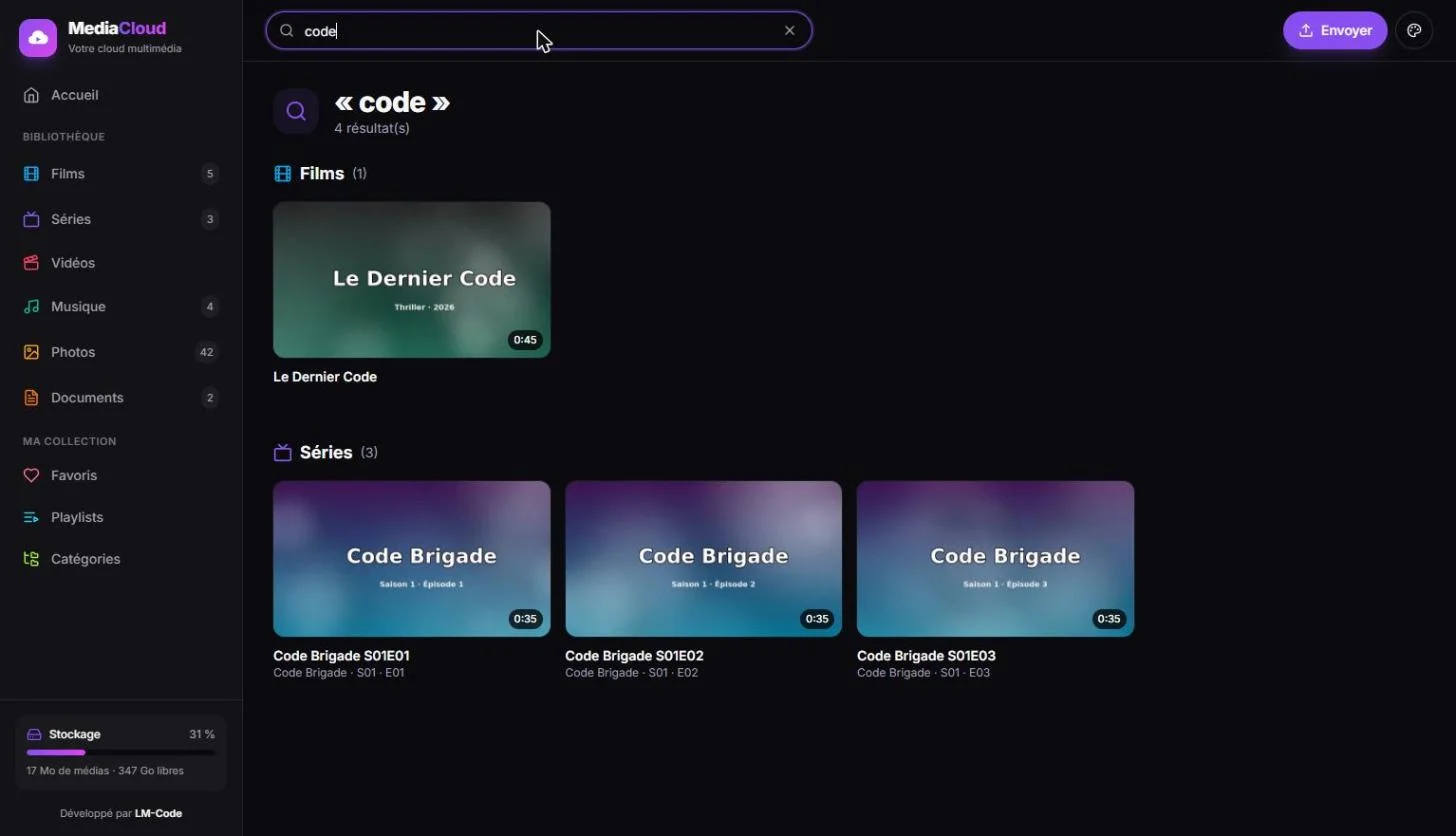Click the Films results section heading

pyautogui.click(x=322, y=174)
